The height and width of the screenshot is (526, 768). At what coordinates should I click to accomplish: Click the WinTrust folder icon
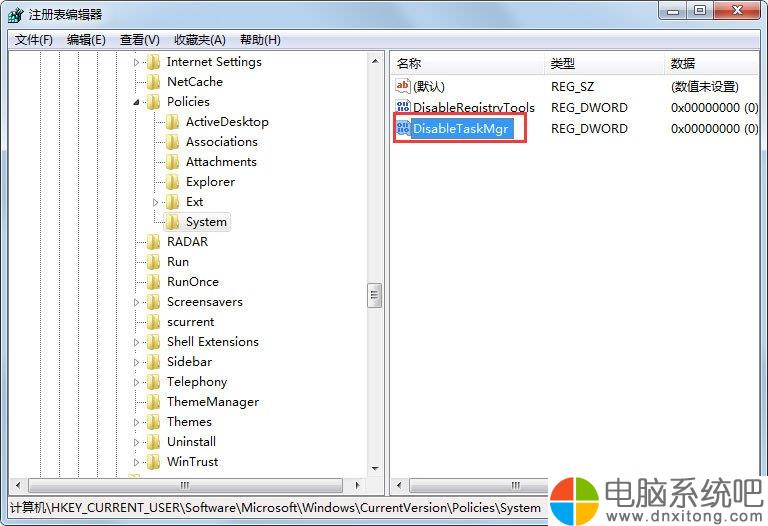(x=153, y=462)
